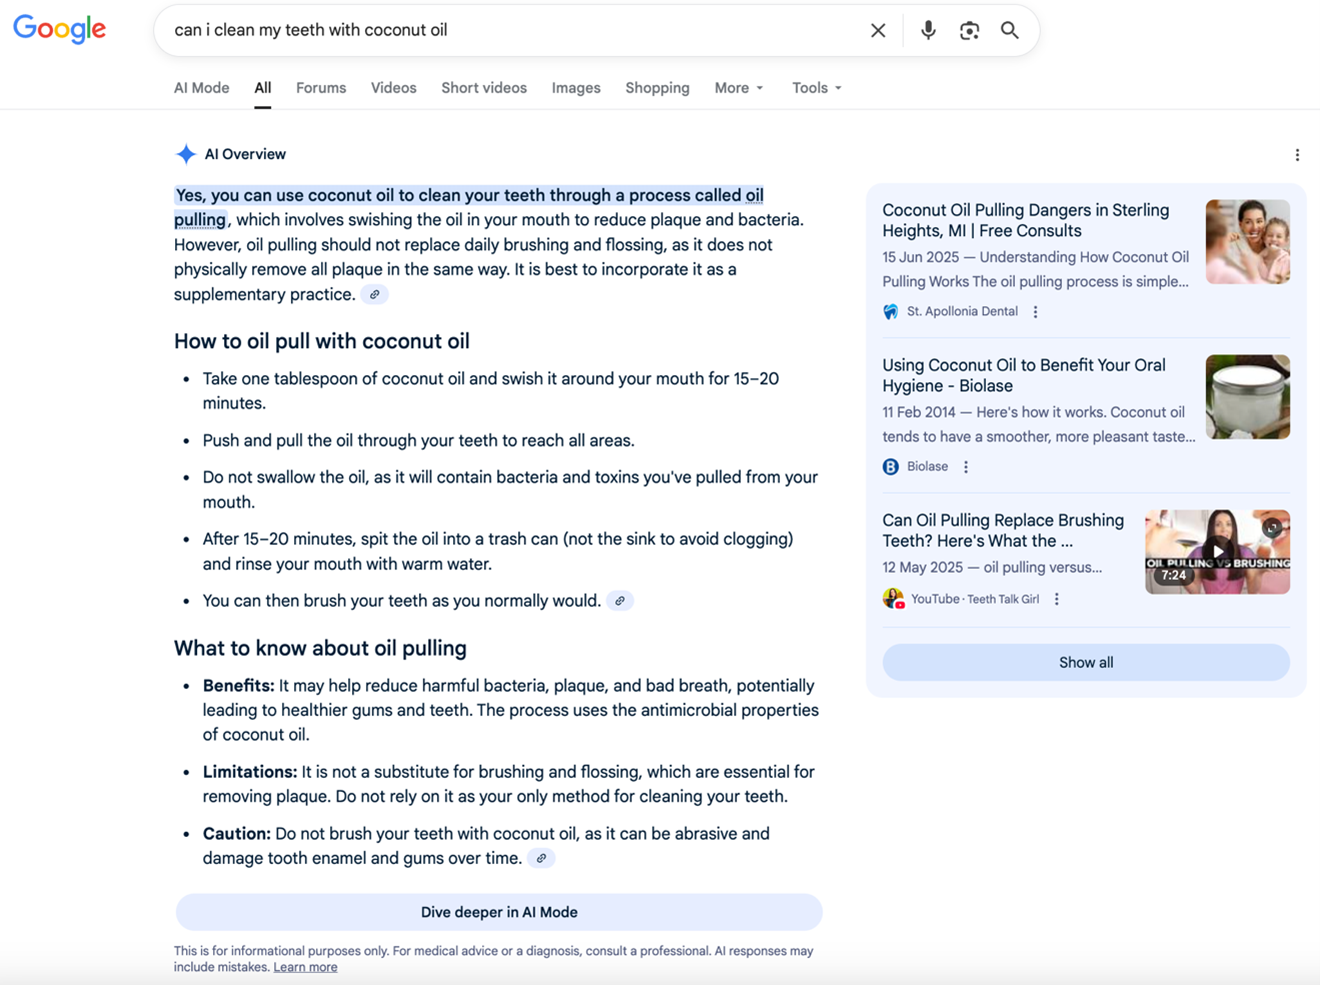Switch to the AI Mode tab

tap(201, 88)
